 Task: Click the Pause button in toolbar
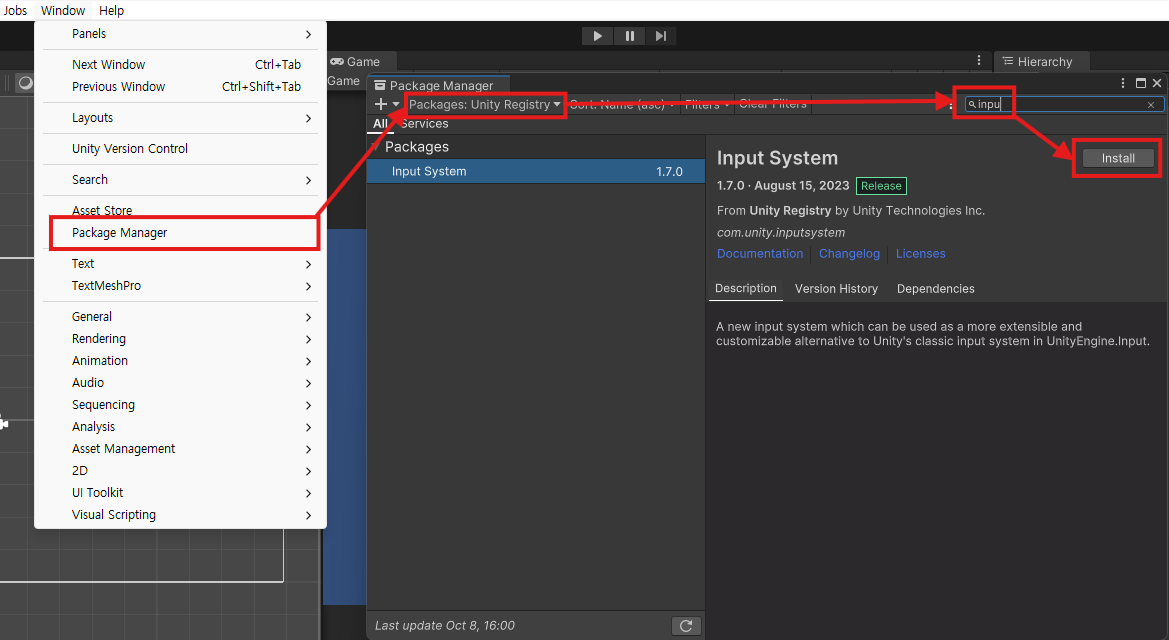click(x=629, y=36)
